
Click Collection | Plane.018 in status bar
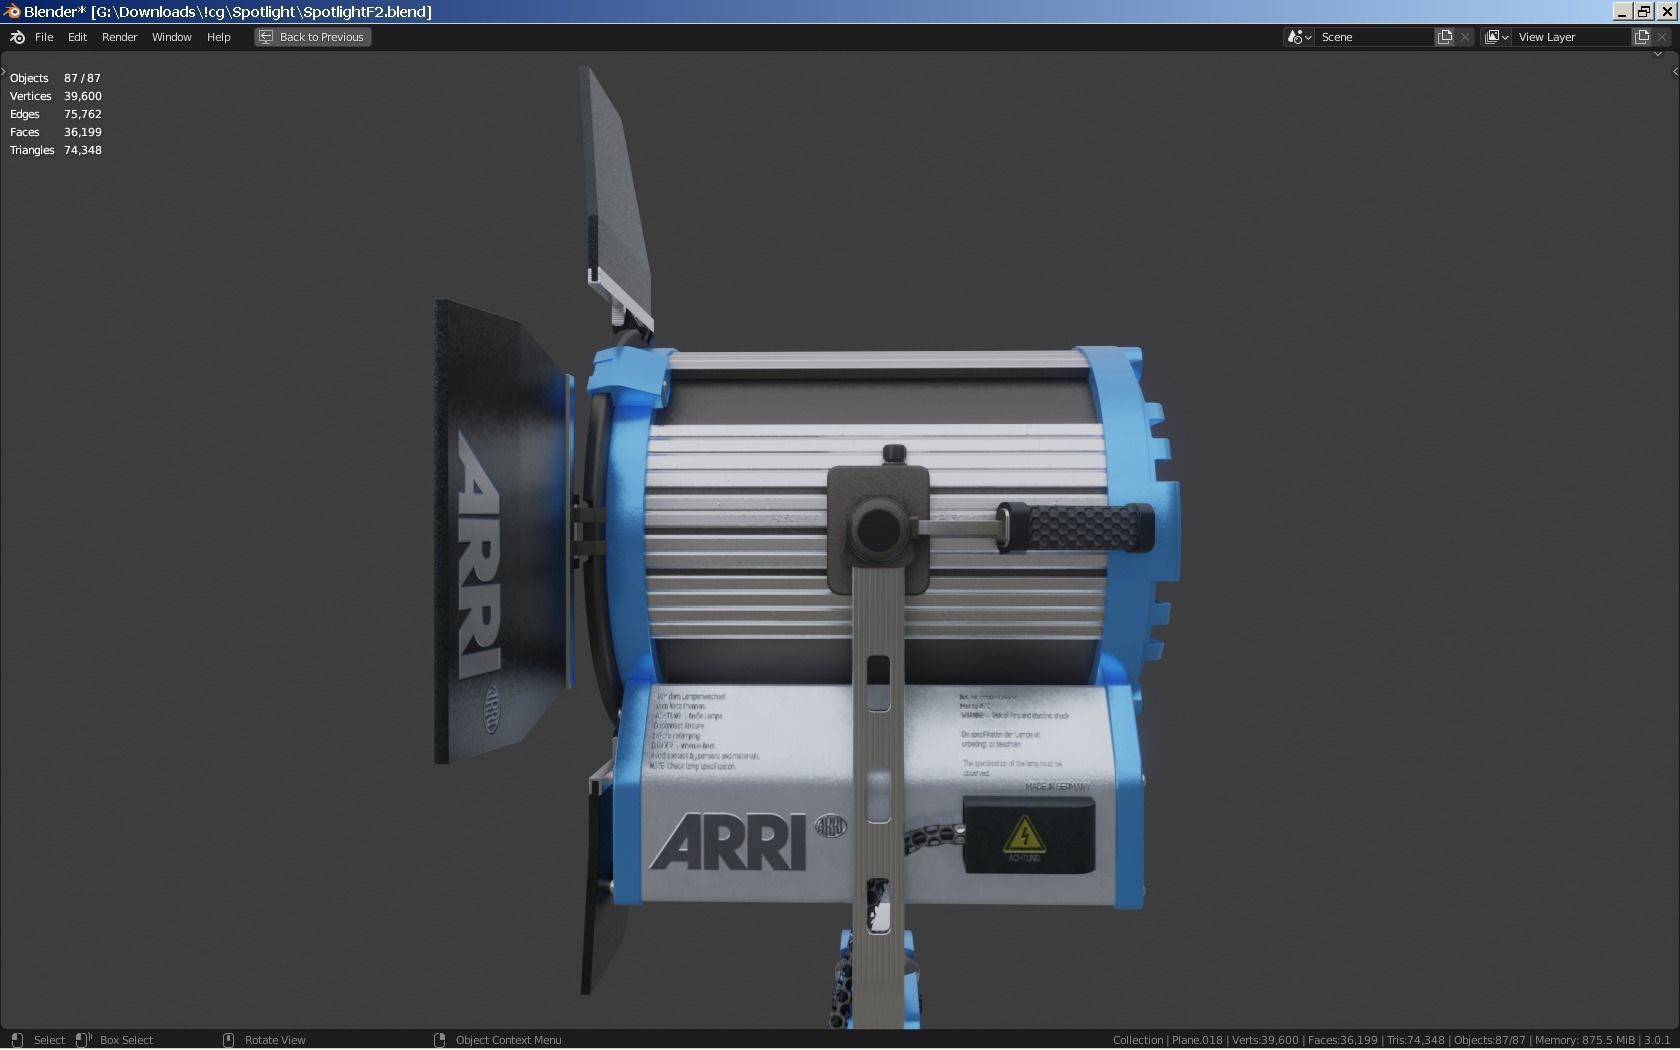(1167, 1040)
